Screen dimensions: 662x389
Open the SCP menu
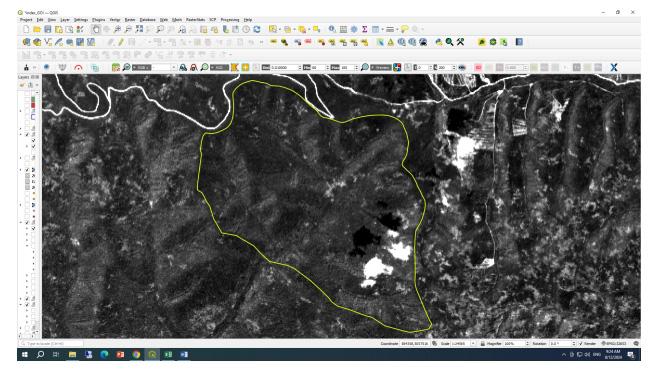click(213, 19)
